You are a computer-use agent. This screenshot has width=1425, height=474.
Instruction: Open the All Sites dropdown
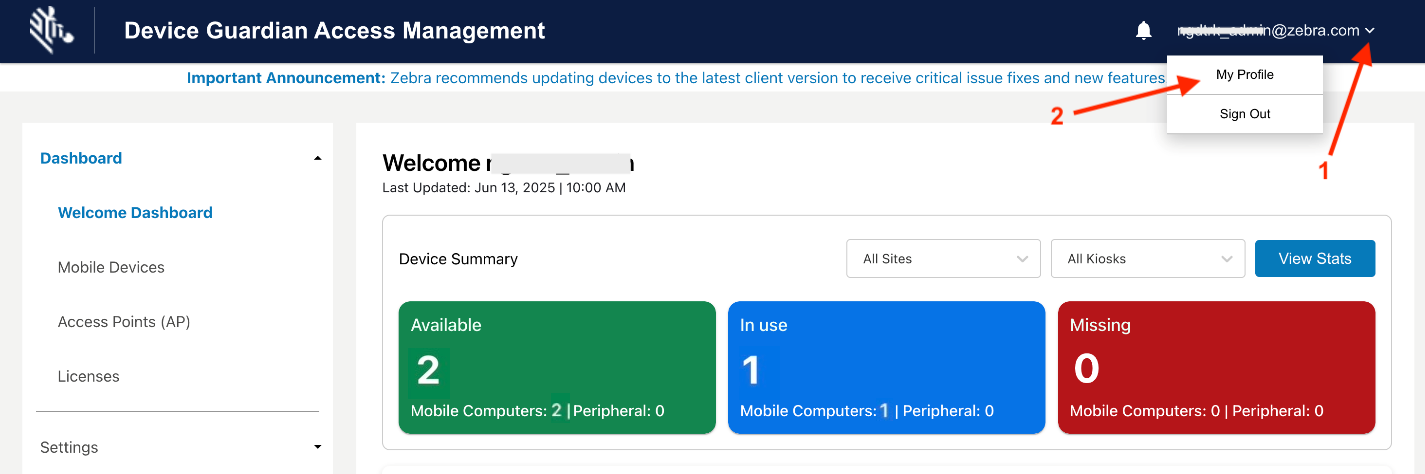(943, 259)
